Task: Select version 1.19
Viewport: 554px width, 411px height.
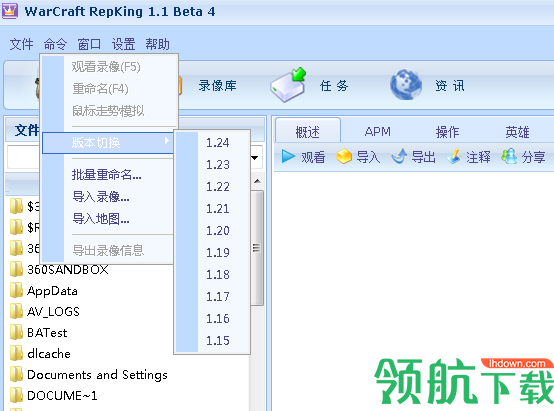Action: pos(218,252)
